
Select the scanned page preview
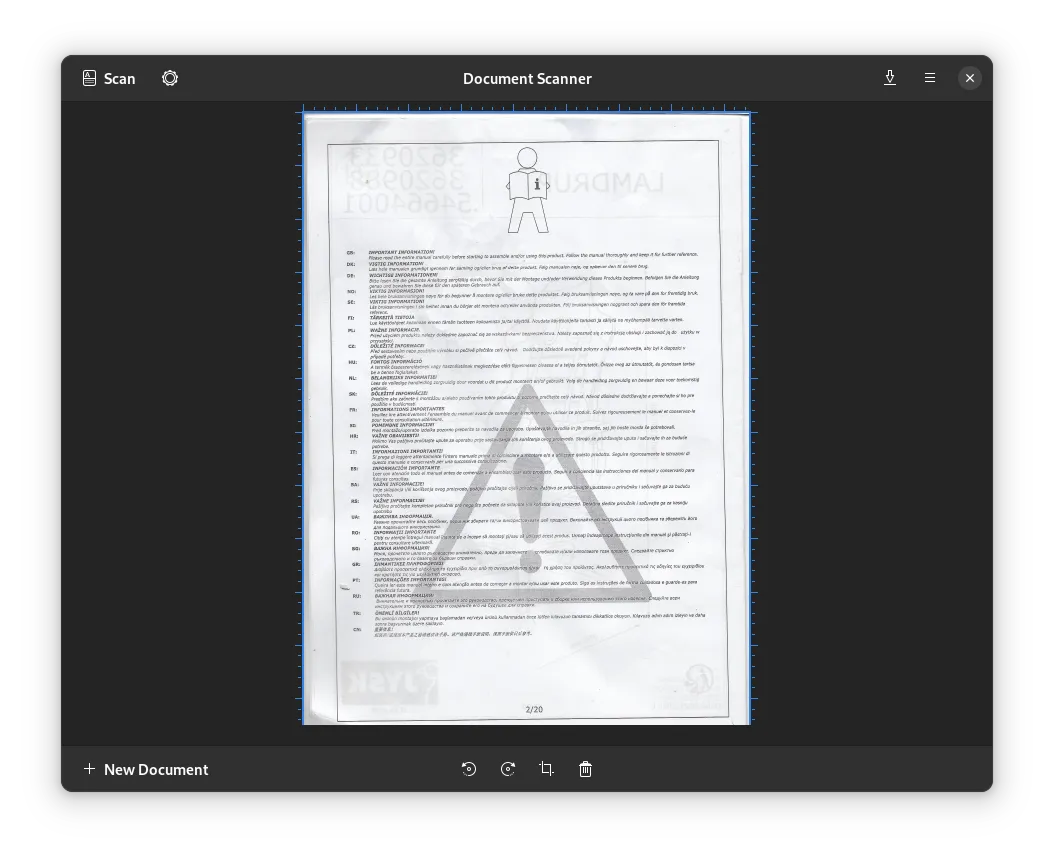(526, 418)
